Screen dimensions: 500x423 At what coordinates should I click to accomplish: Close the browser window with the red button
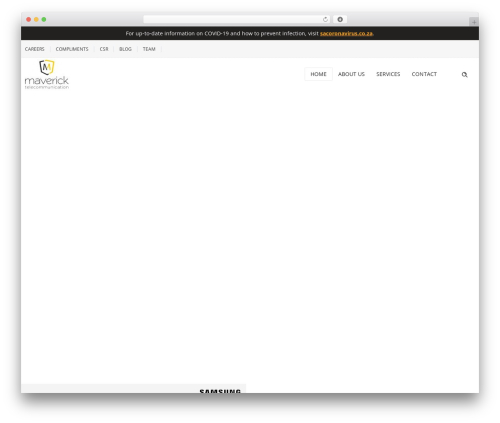pos(29,20)
